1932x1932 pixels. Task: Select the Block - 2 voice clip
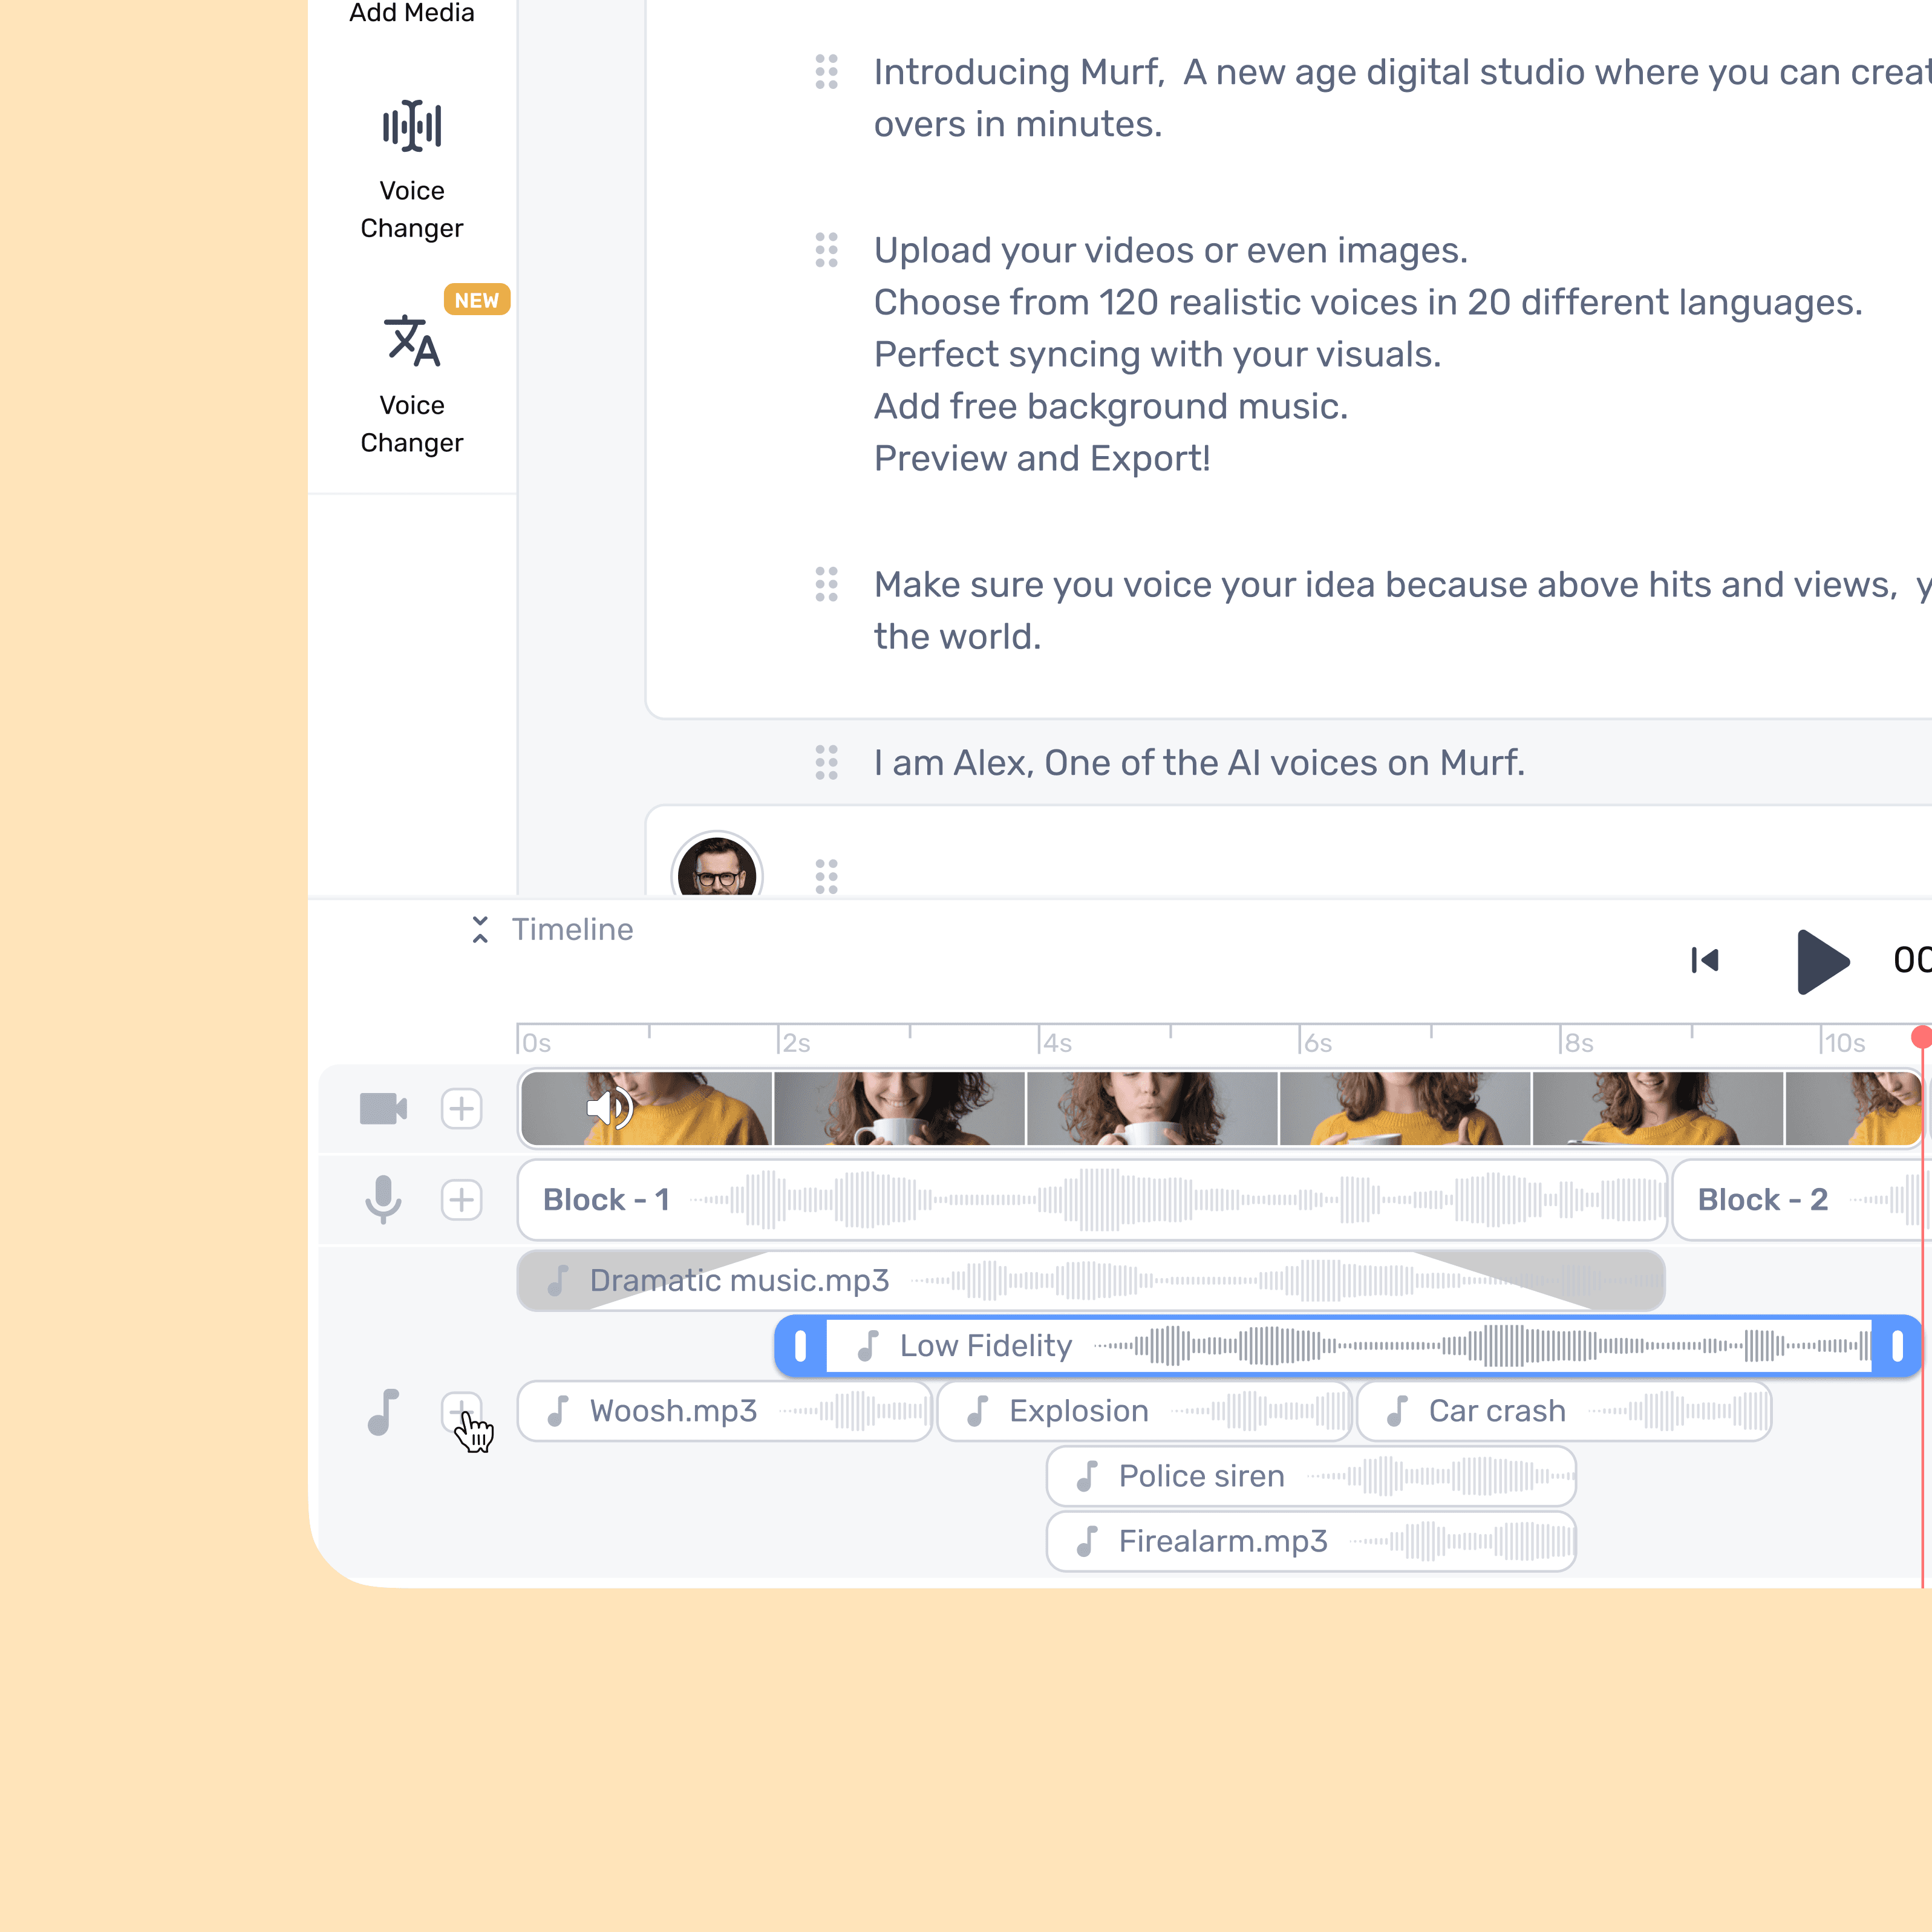1802,1199
